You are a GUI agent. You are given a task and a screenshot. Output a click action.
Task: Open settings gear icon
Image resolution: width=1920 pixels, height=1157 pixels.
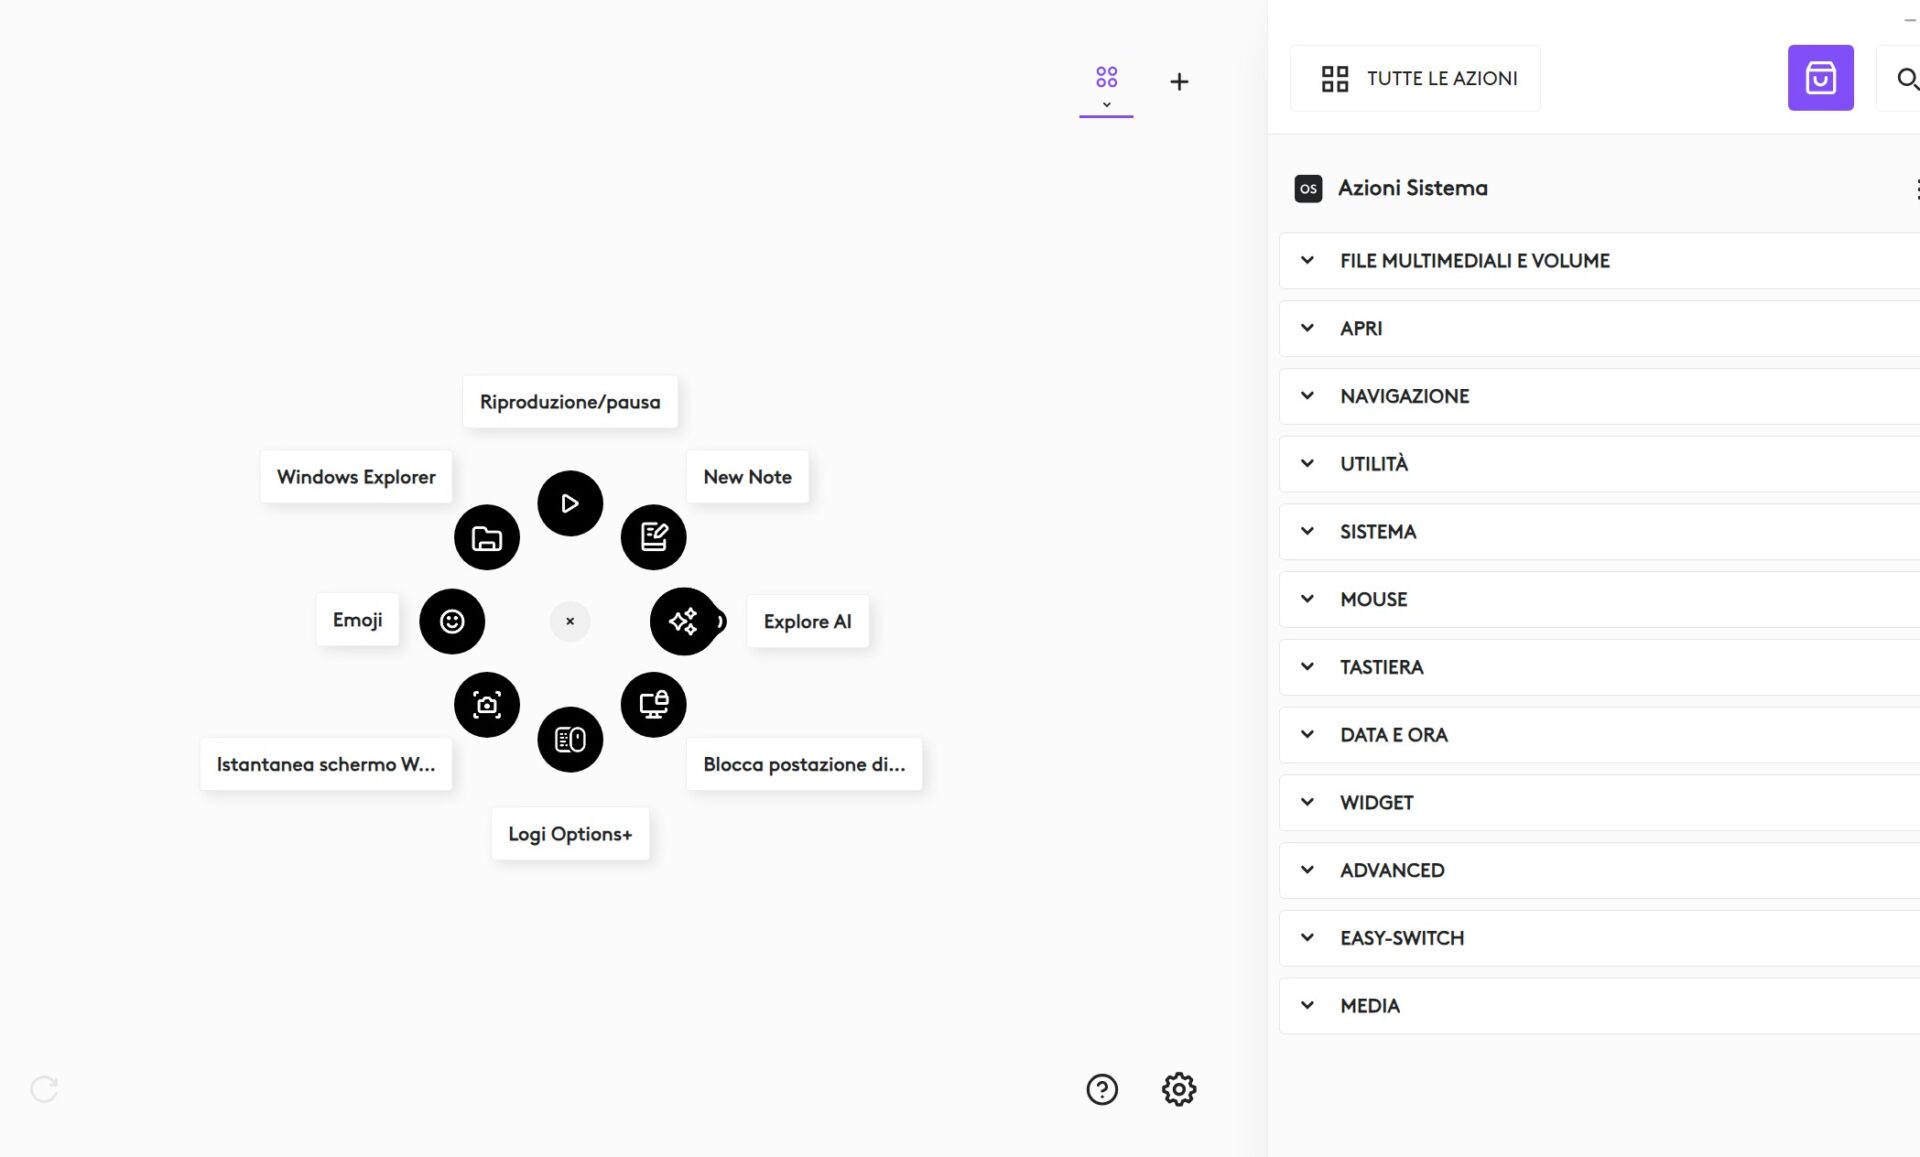[1179, 1089]
